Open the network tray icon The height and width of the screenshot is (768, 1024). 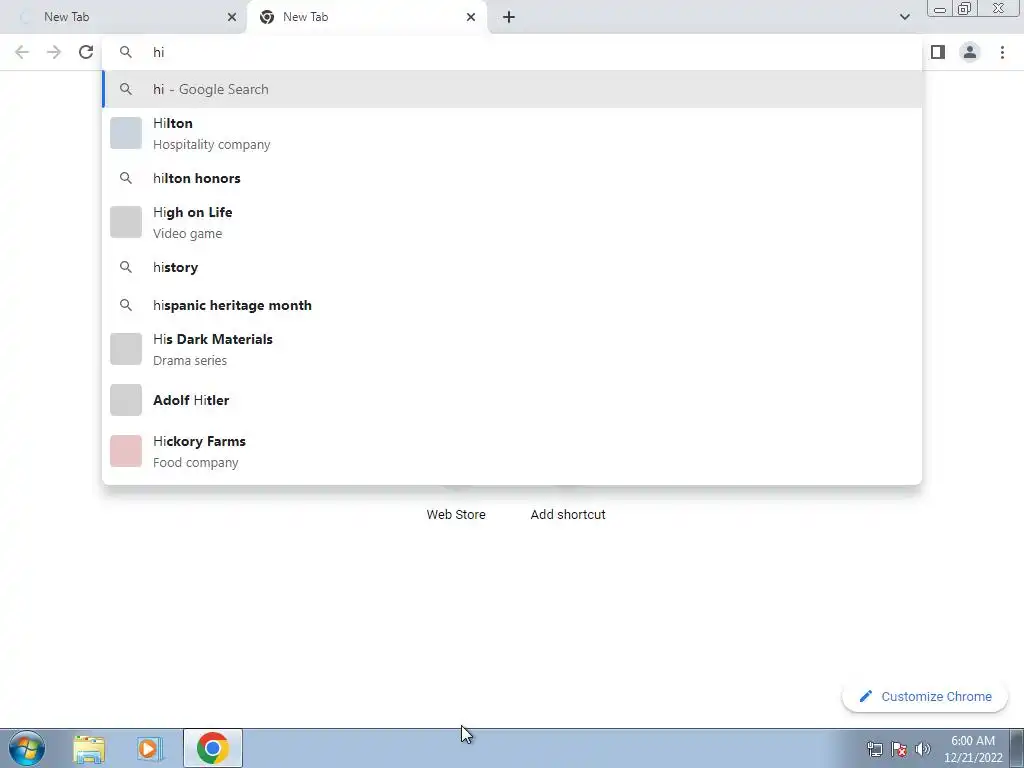pyautogui.click(x=874, y=749)
